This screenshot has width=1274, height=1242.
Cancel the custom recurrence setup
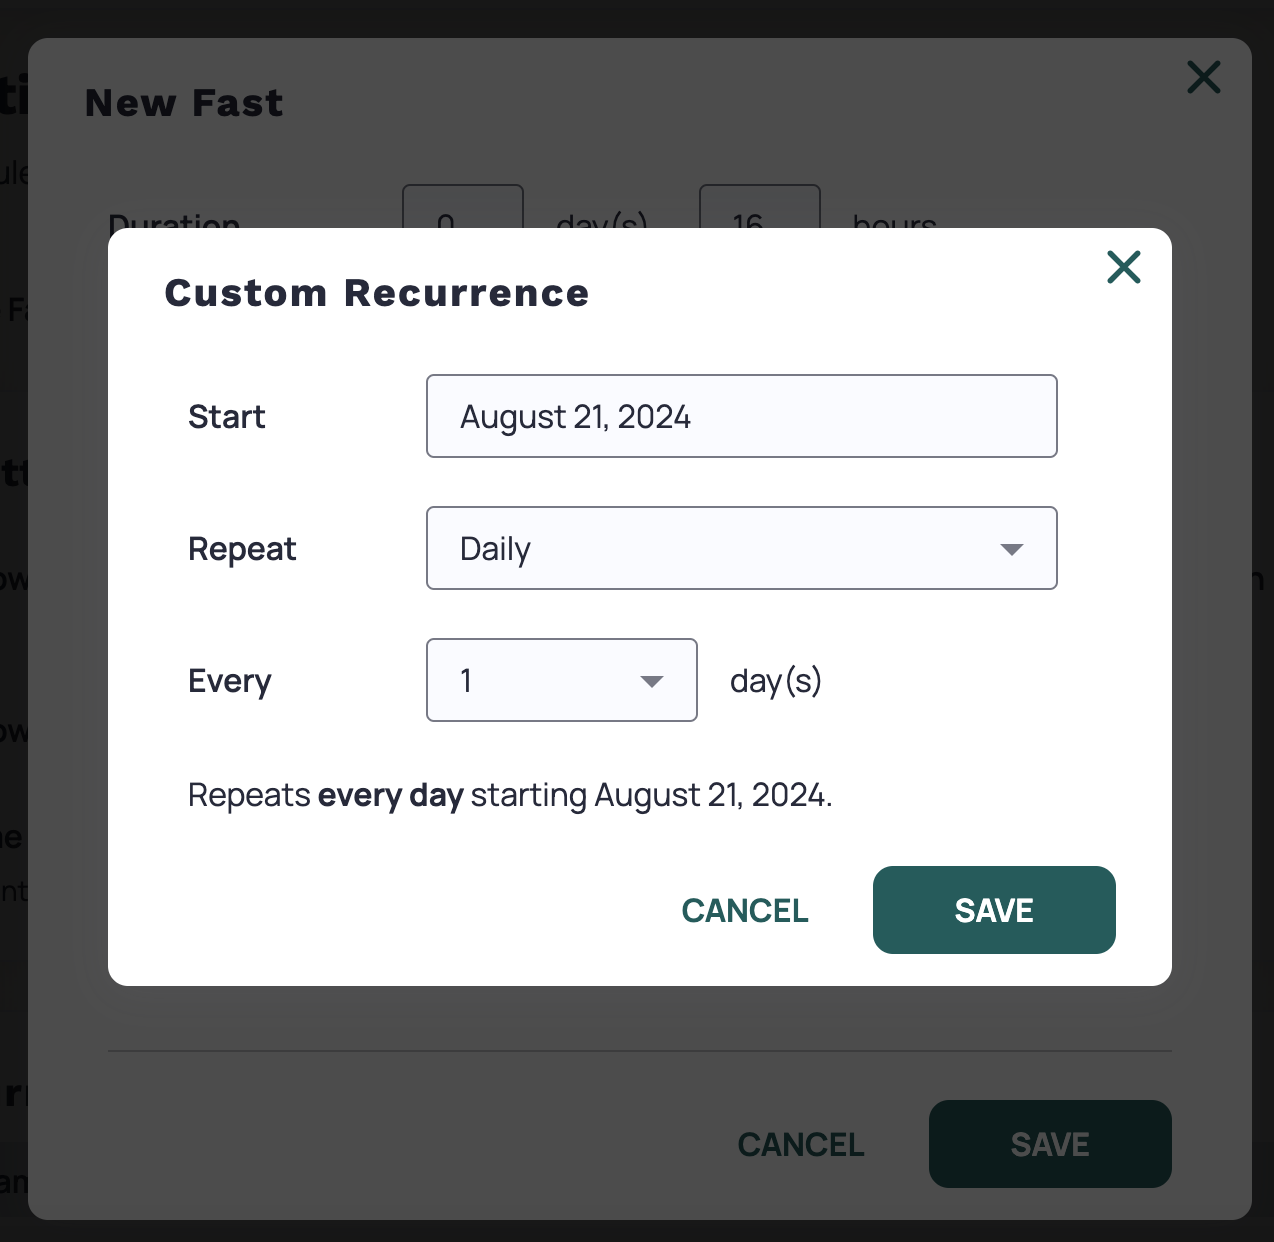[744, 910]
